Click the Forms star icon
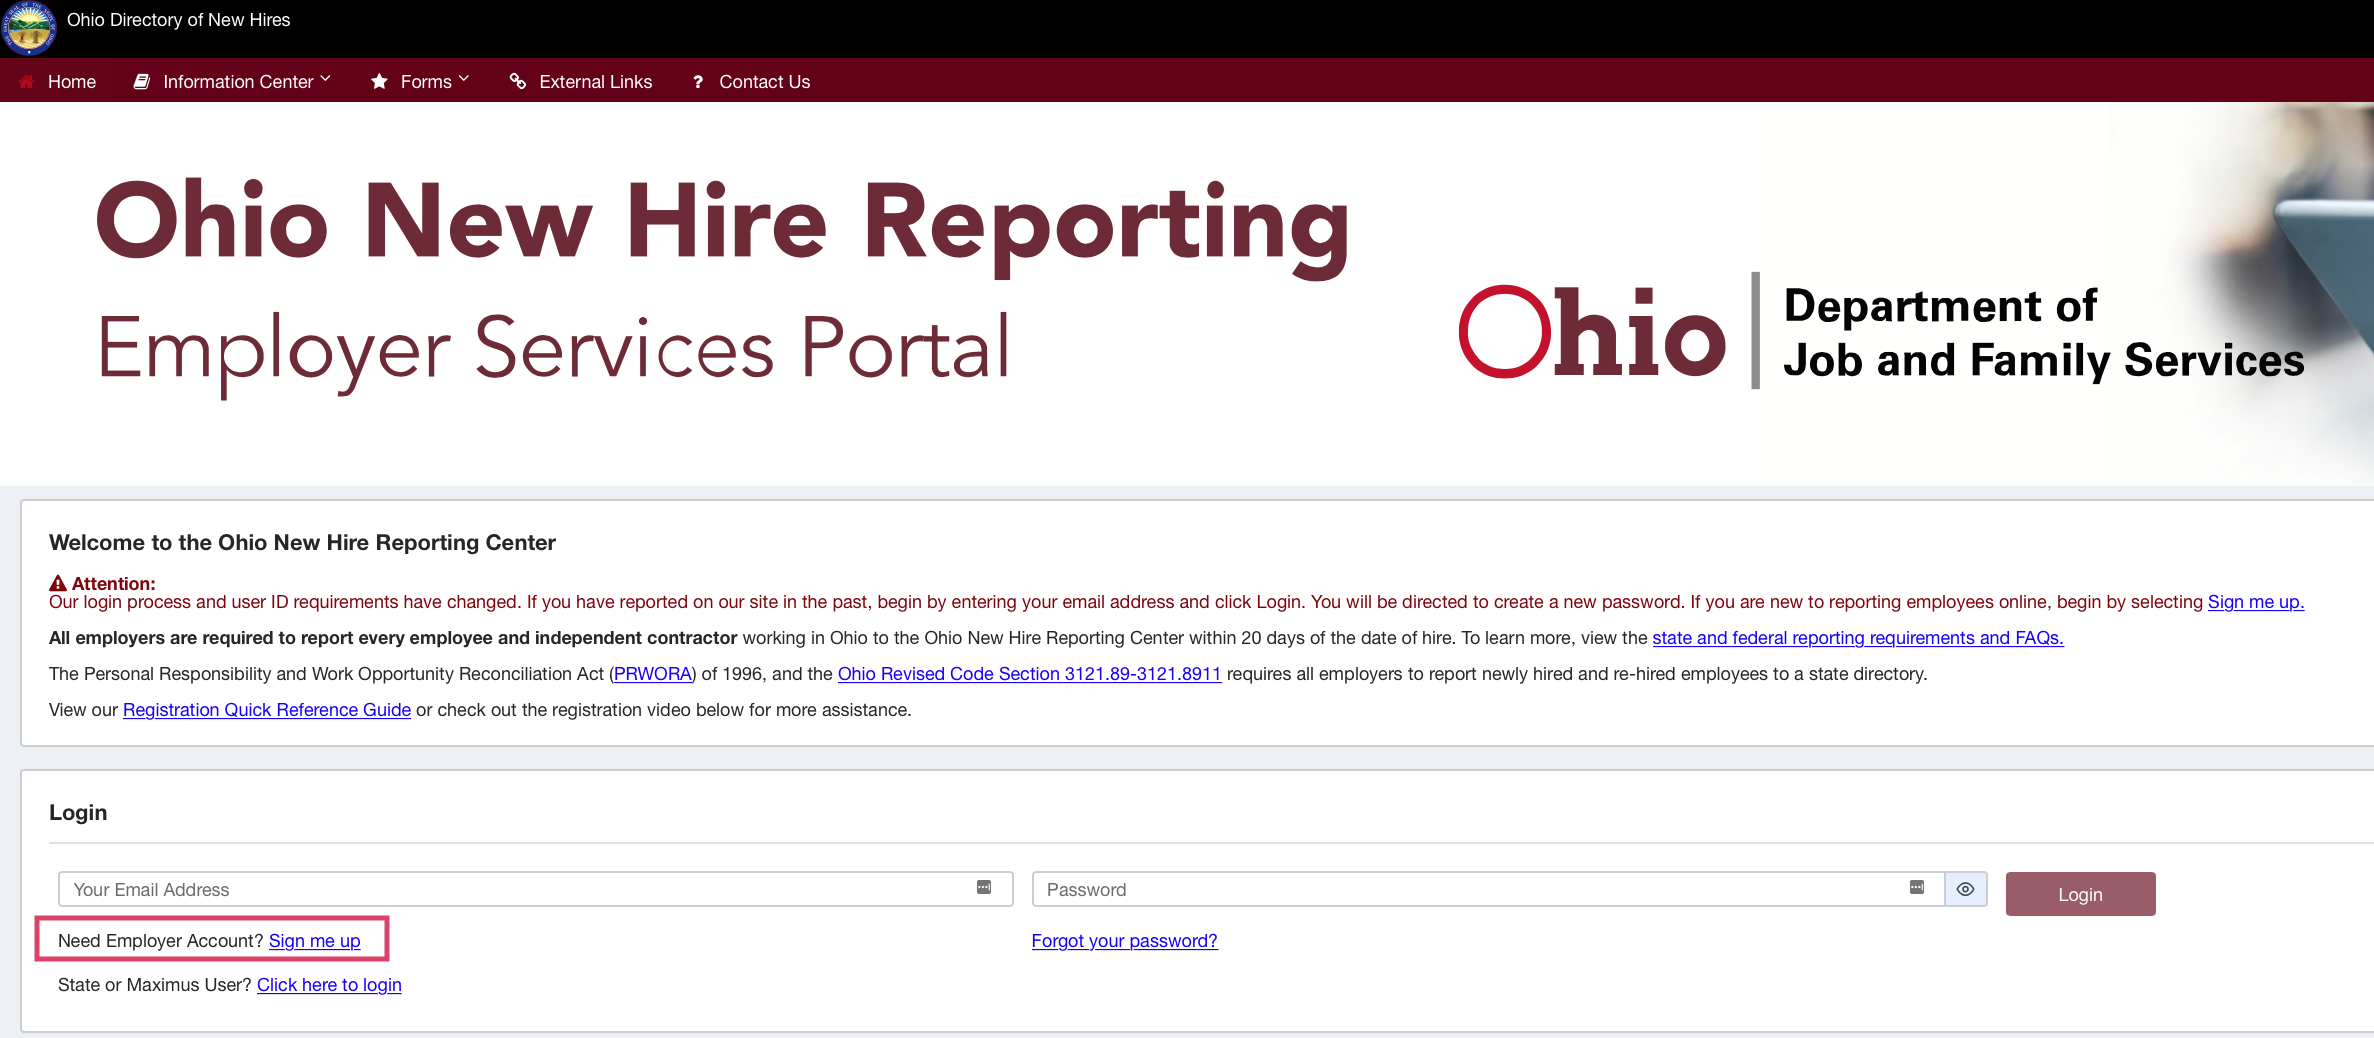 click(x=379, y=81)
